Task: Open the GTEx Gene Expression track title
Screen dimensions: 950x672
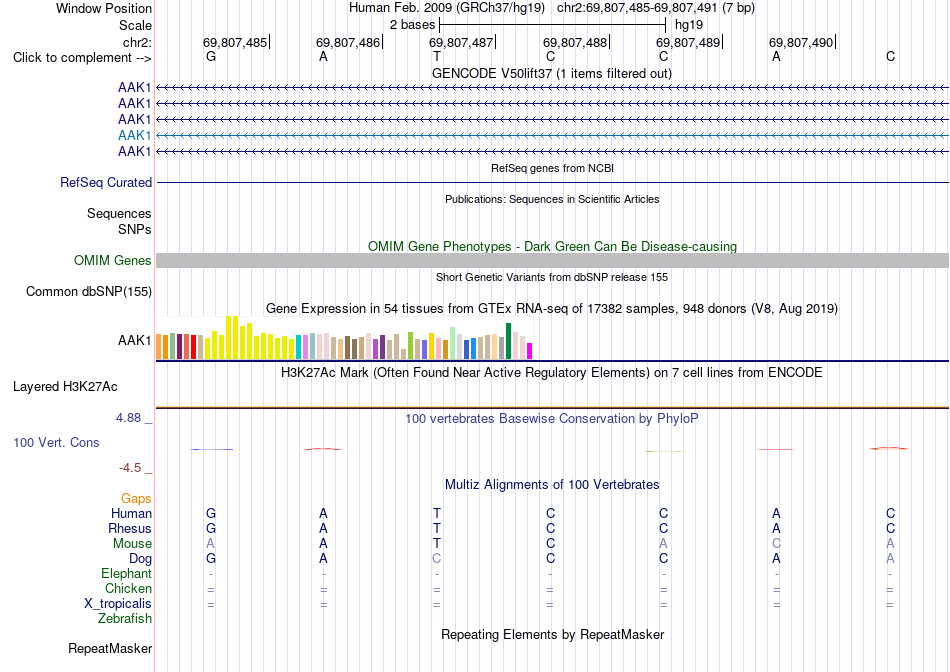Action: [x=552, y=308]
